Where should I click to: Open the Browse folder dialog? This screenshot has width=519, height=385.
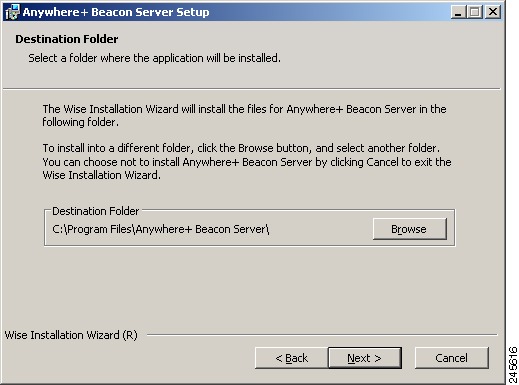click(x=410, y=229)
